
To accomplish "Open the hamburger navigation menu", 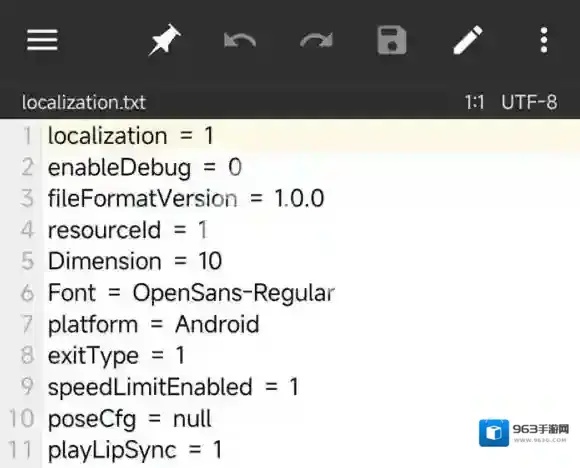I will [x=42, y=40].
